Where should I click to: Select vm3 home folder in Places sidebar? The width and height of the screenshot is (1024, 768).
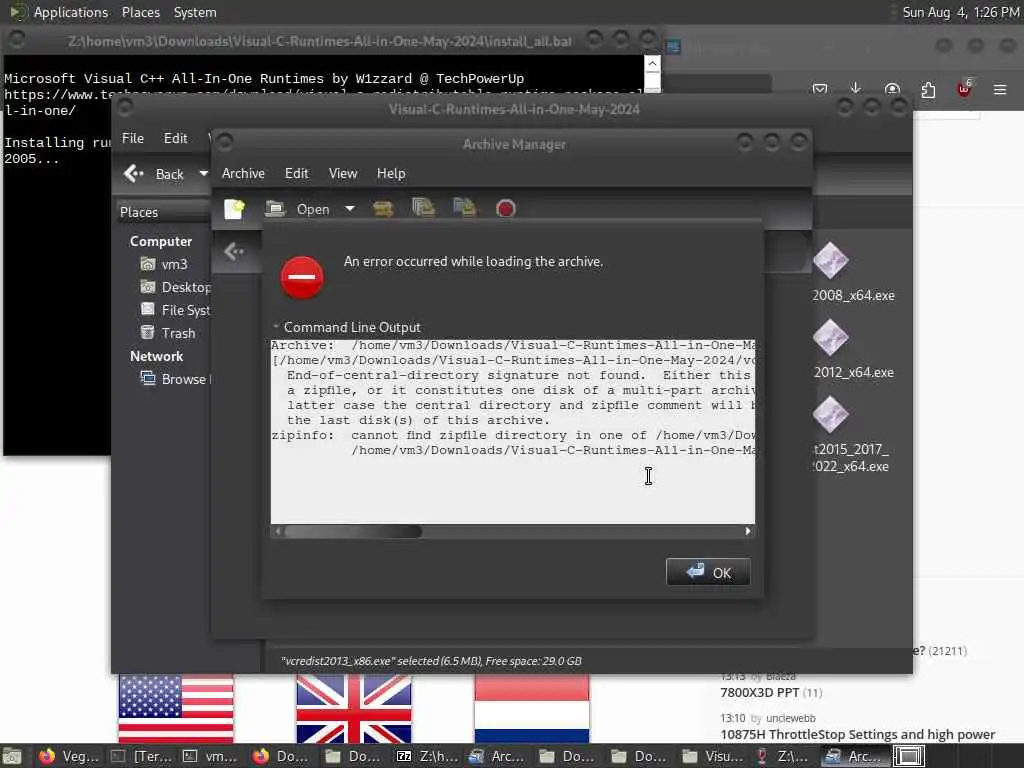click(x=165, y=264)
